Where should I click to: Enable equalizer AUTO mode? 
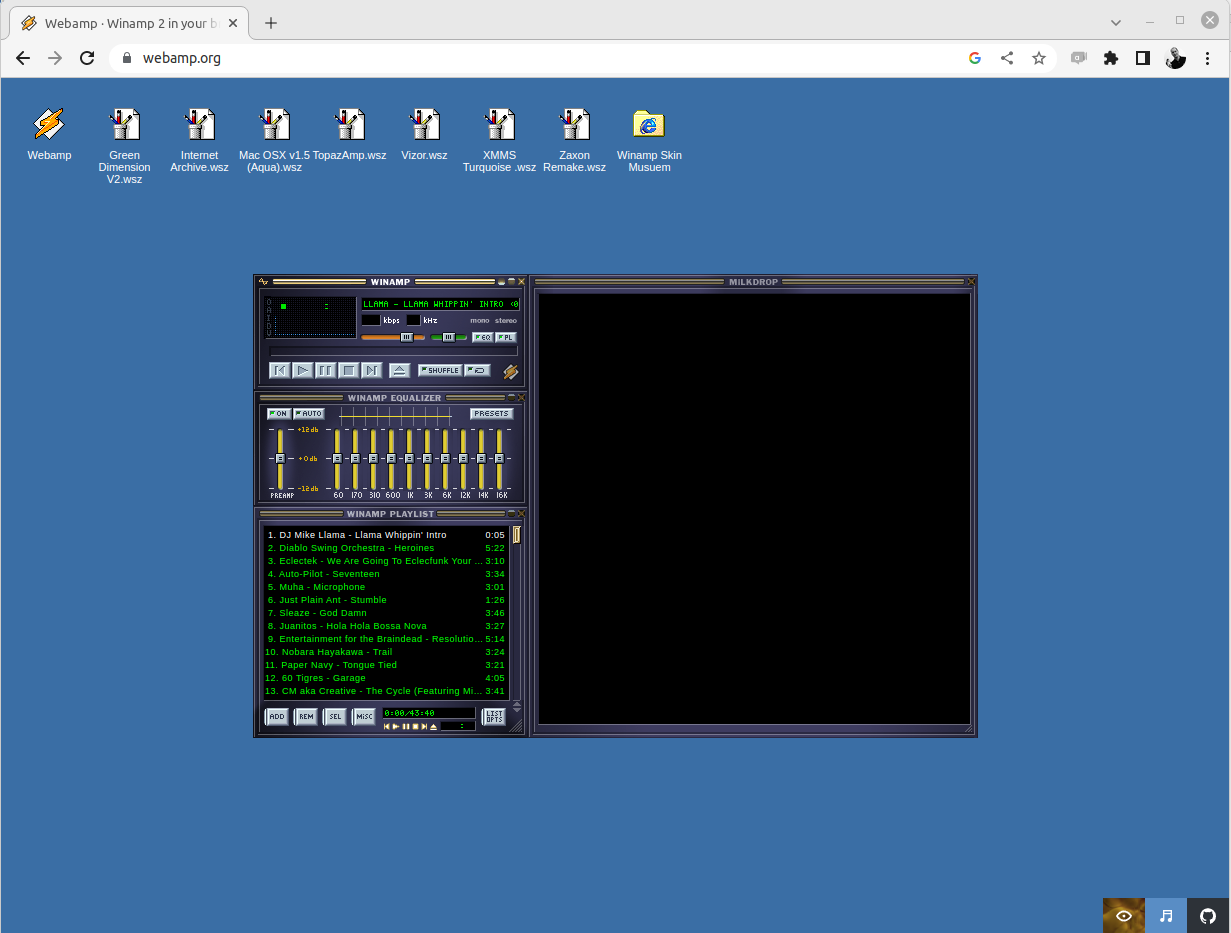[309, 414]
